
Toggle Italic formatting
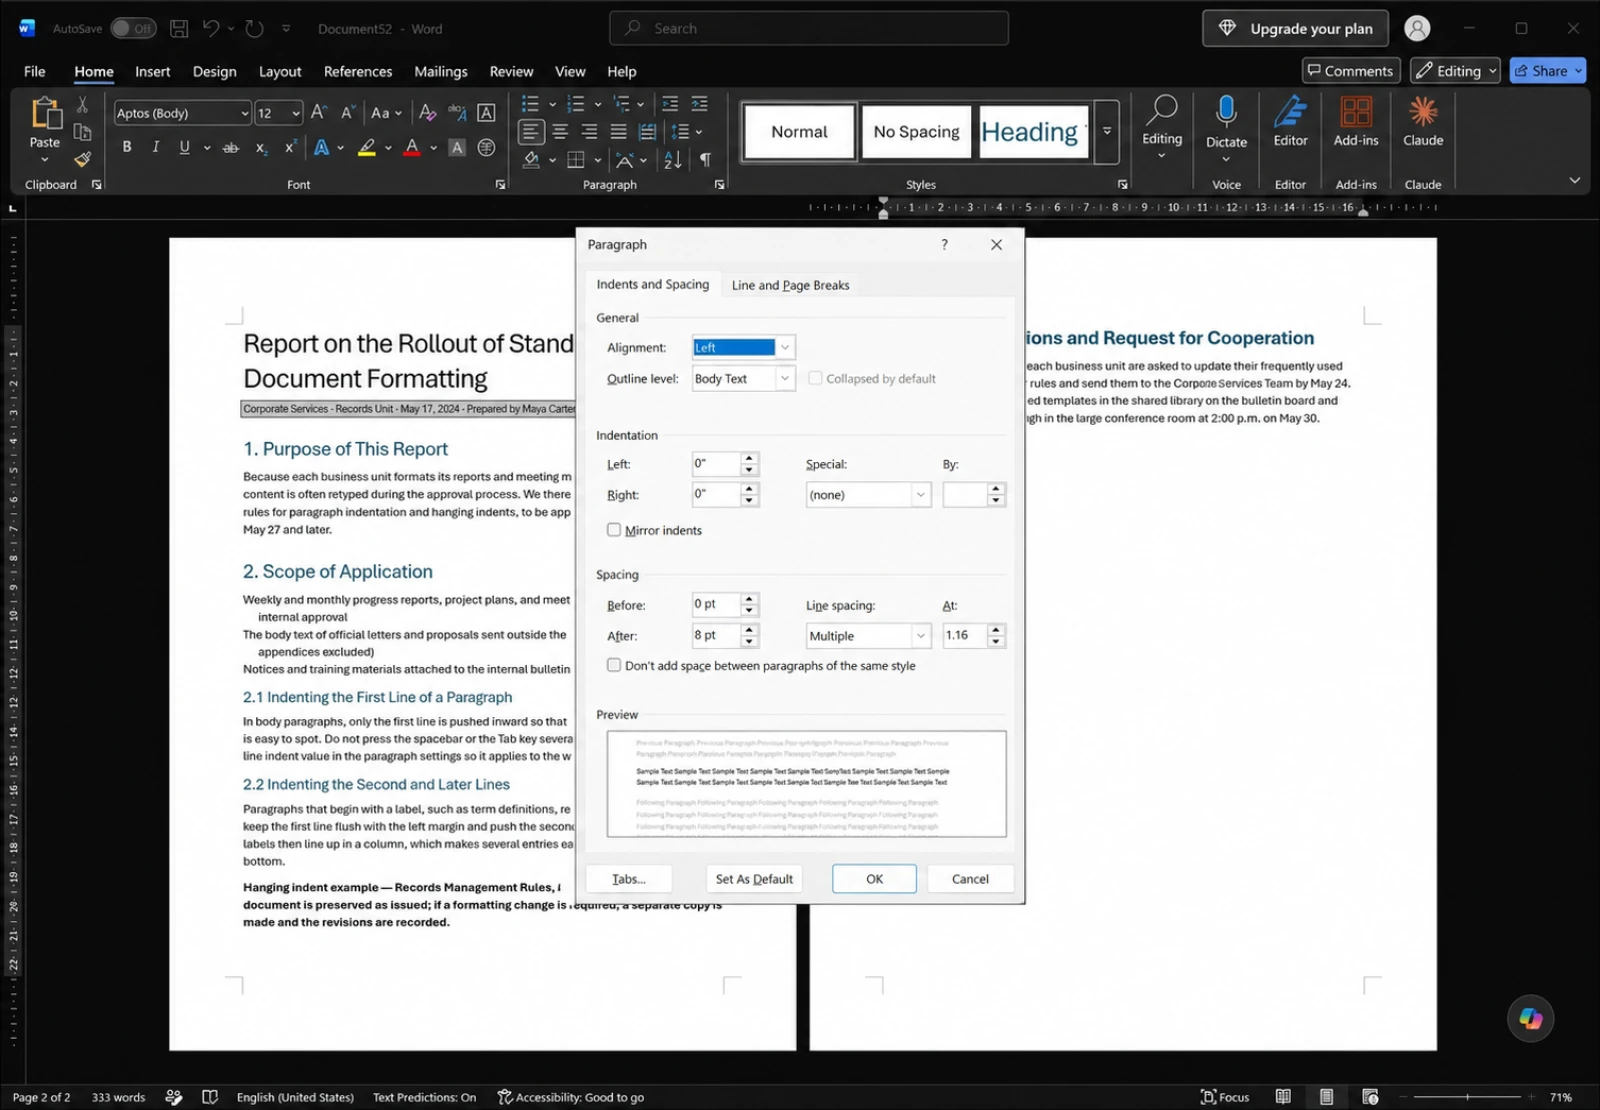coord(155,147)
